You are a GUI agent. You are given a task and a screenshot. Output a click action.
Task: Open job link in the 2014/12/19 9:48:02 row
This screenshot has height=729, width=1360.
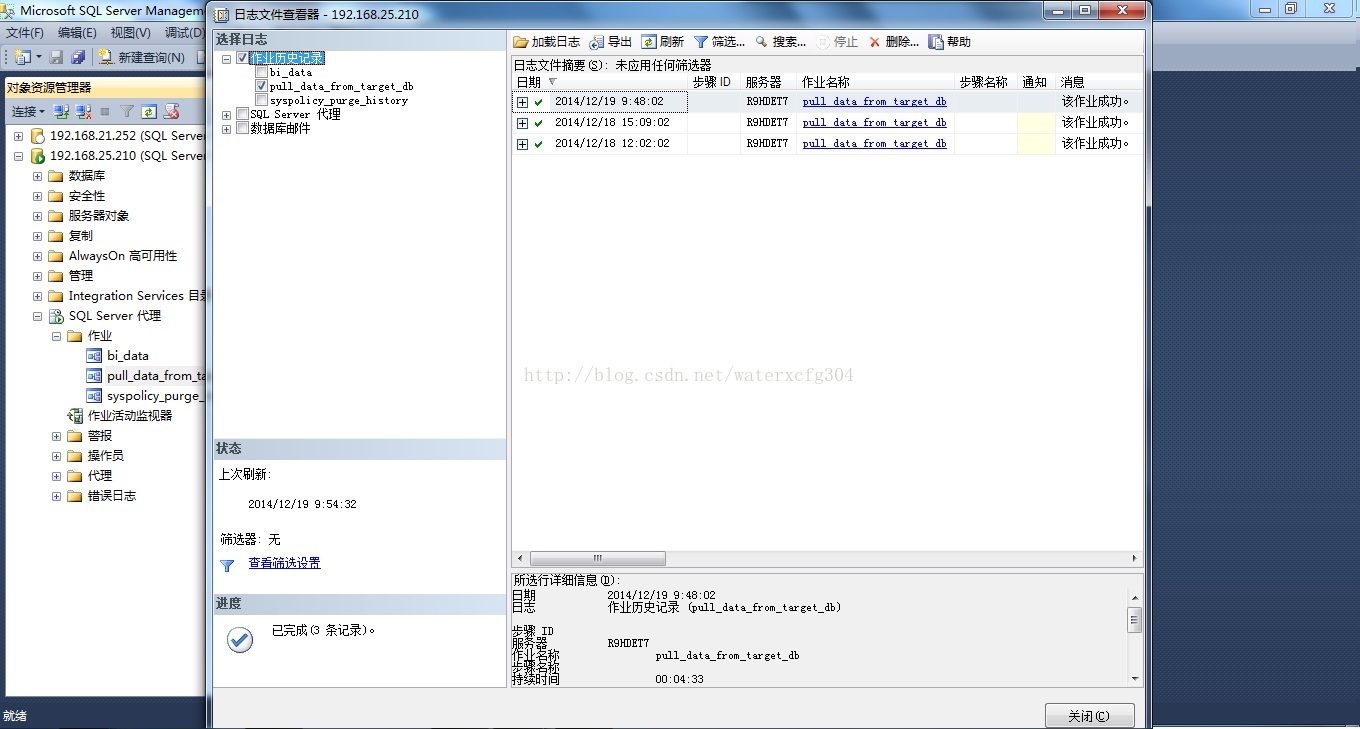point(874,102)
